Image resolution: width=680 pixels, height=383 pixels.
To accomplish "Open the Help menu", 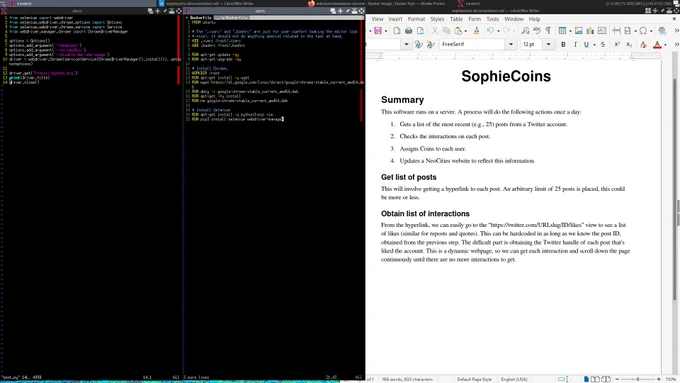I will click(x=534, y=19).
